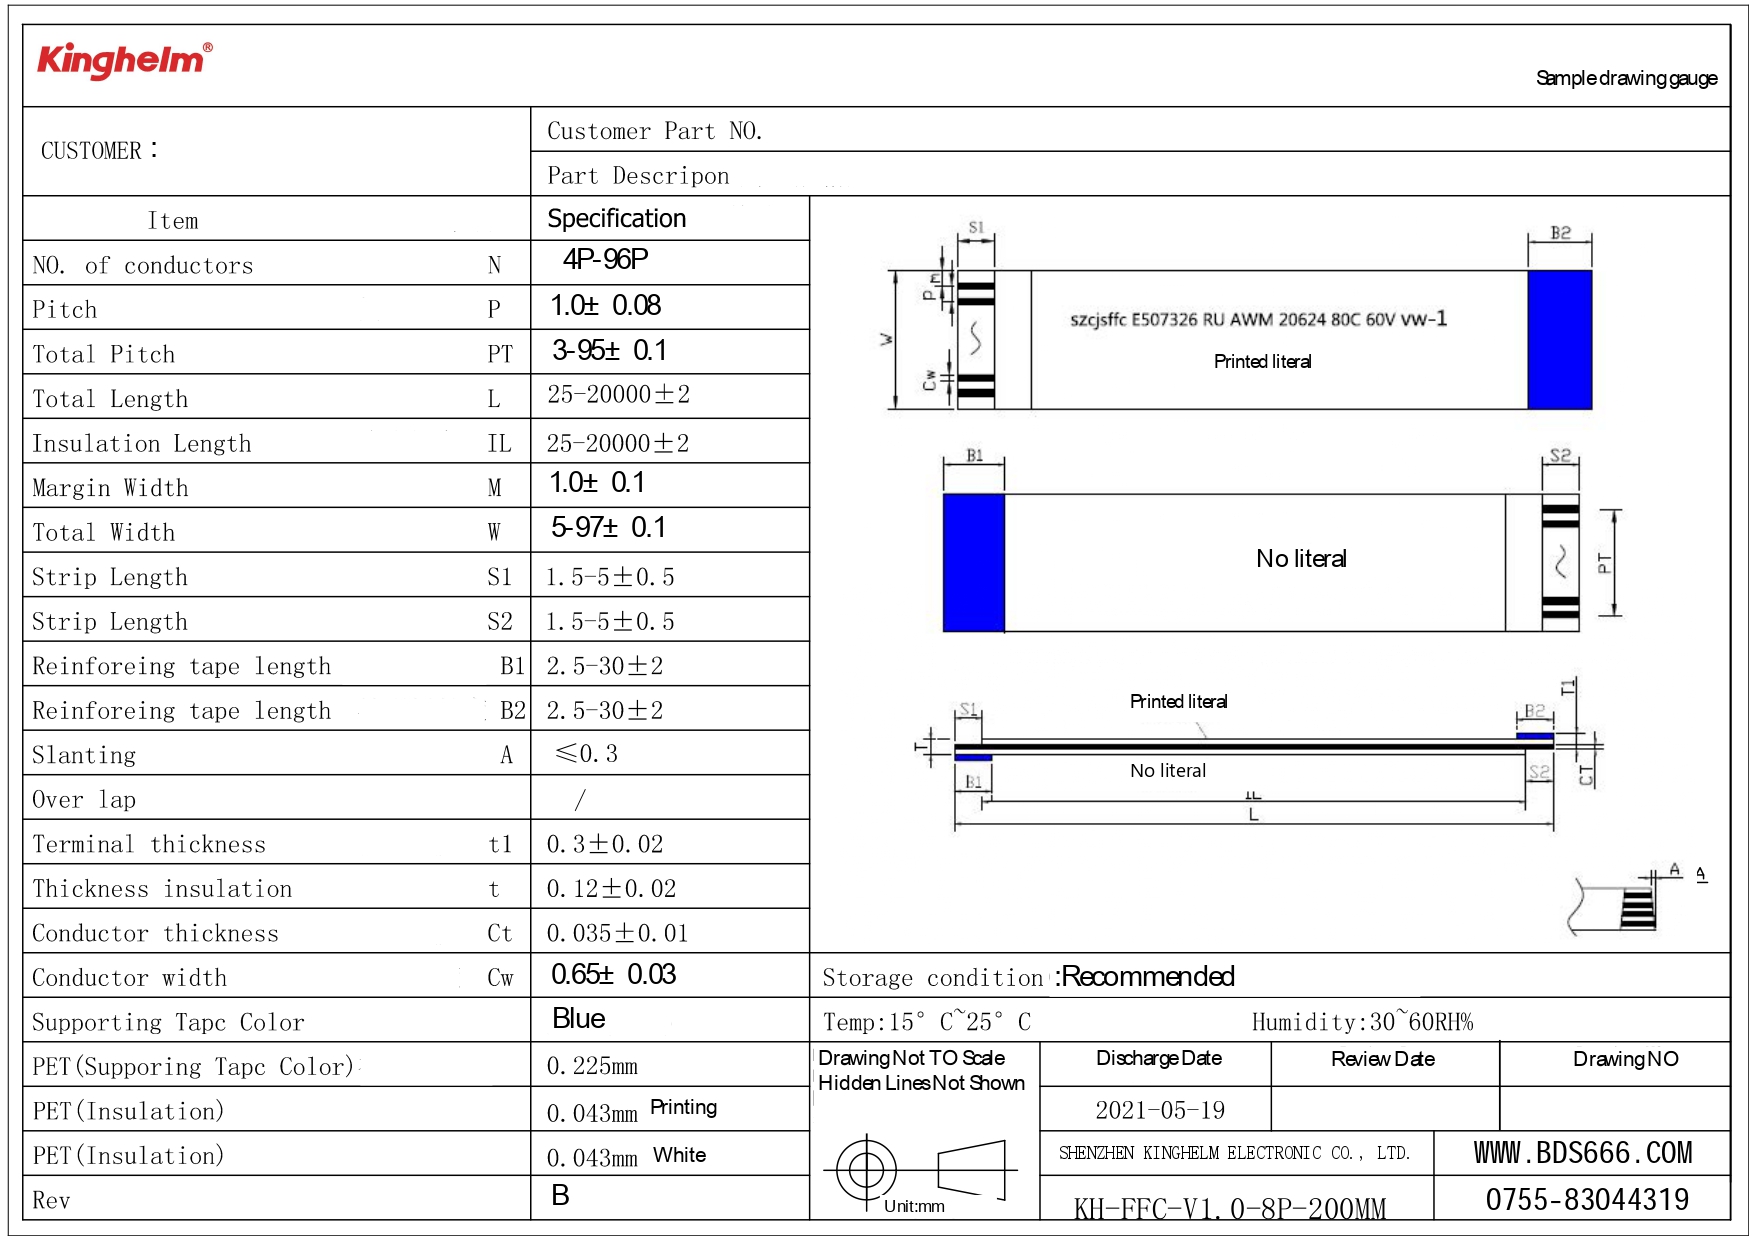Click the B2 tape length value '2.5-30±2'
Viewport: 1755px width, 1240px height.
point(605,711)
